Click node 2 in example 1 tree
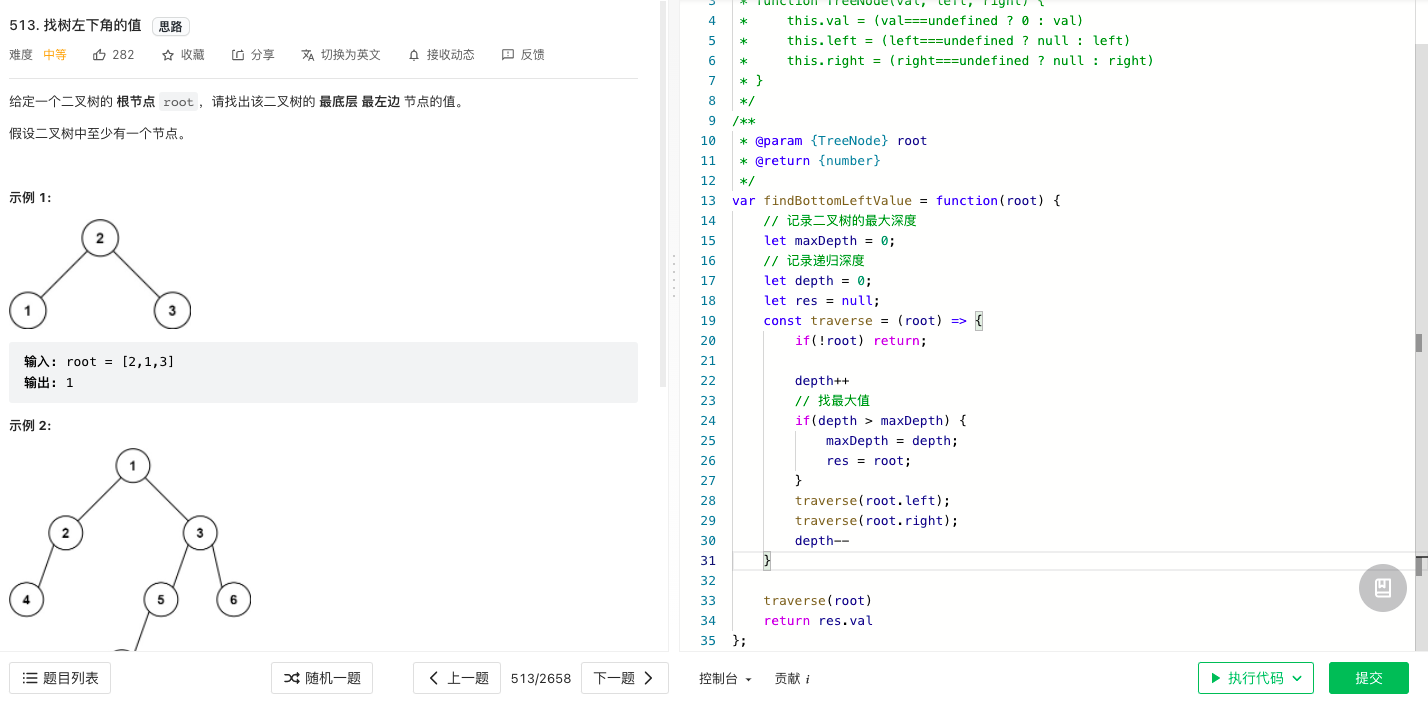The image size is (1428, 703). 100,238
